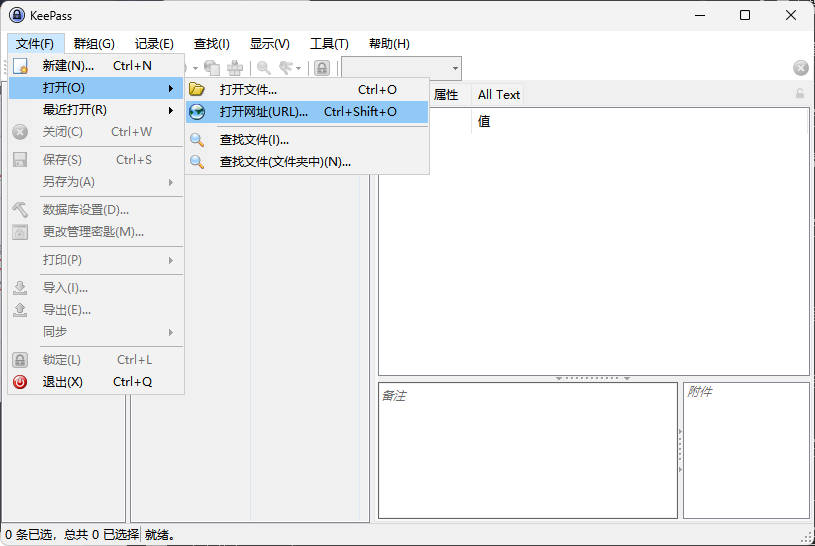Click the red power icon beside 退出(X)
Screen dimensions: 815x546
tap(20, 382)
